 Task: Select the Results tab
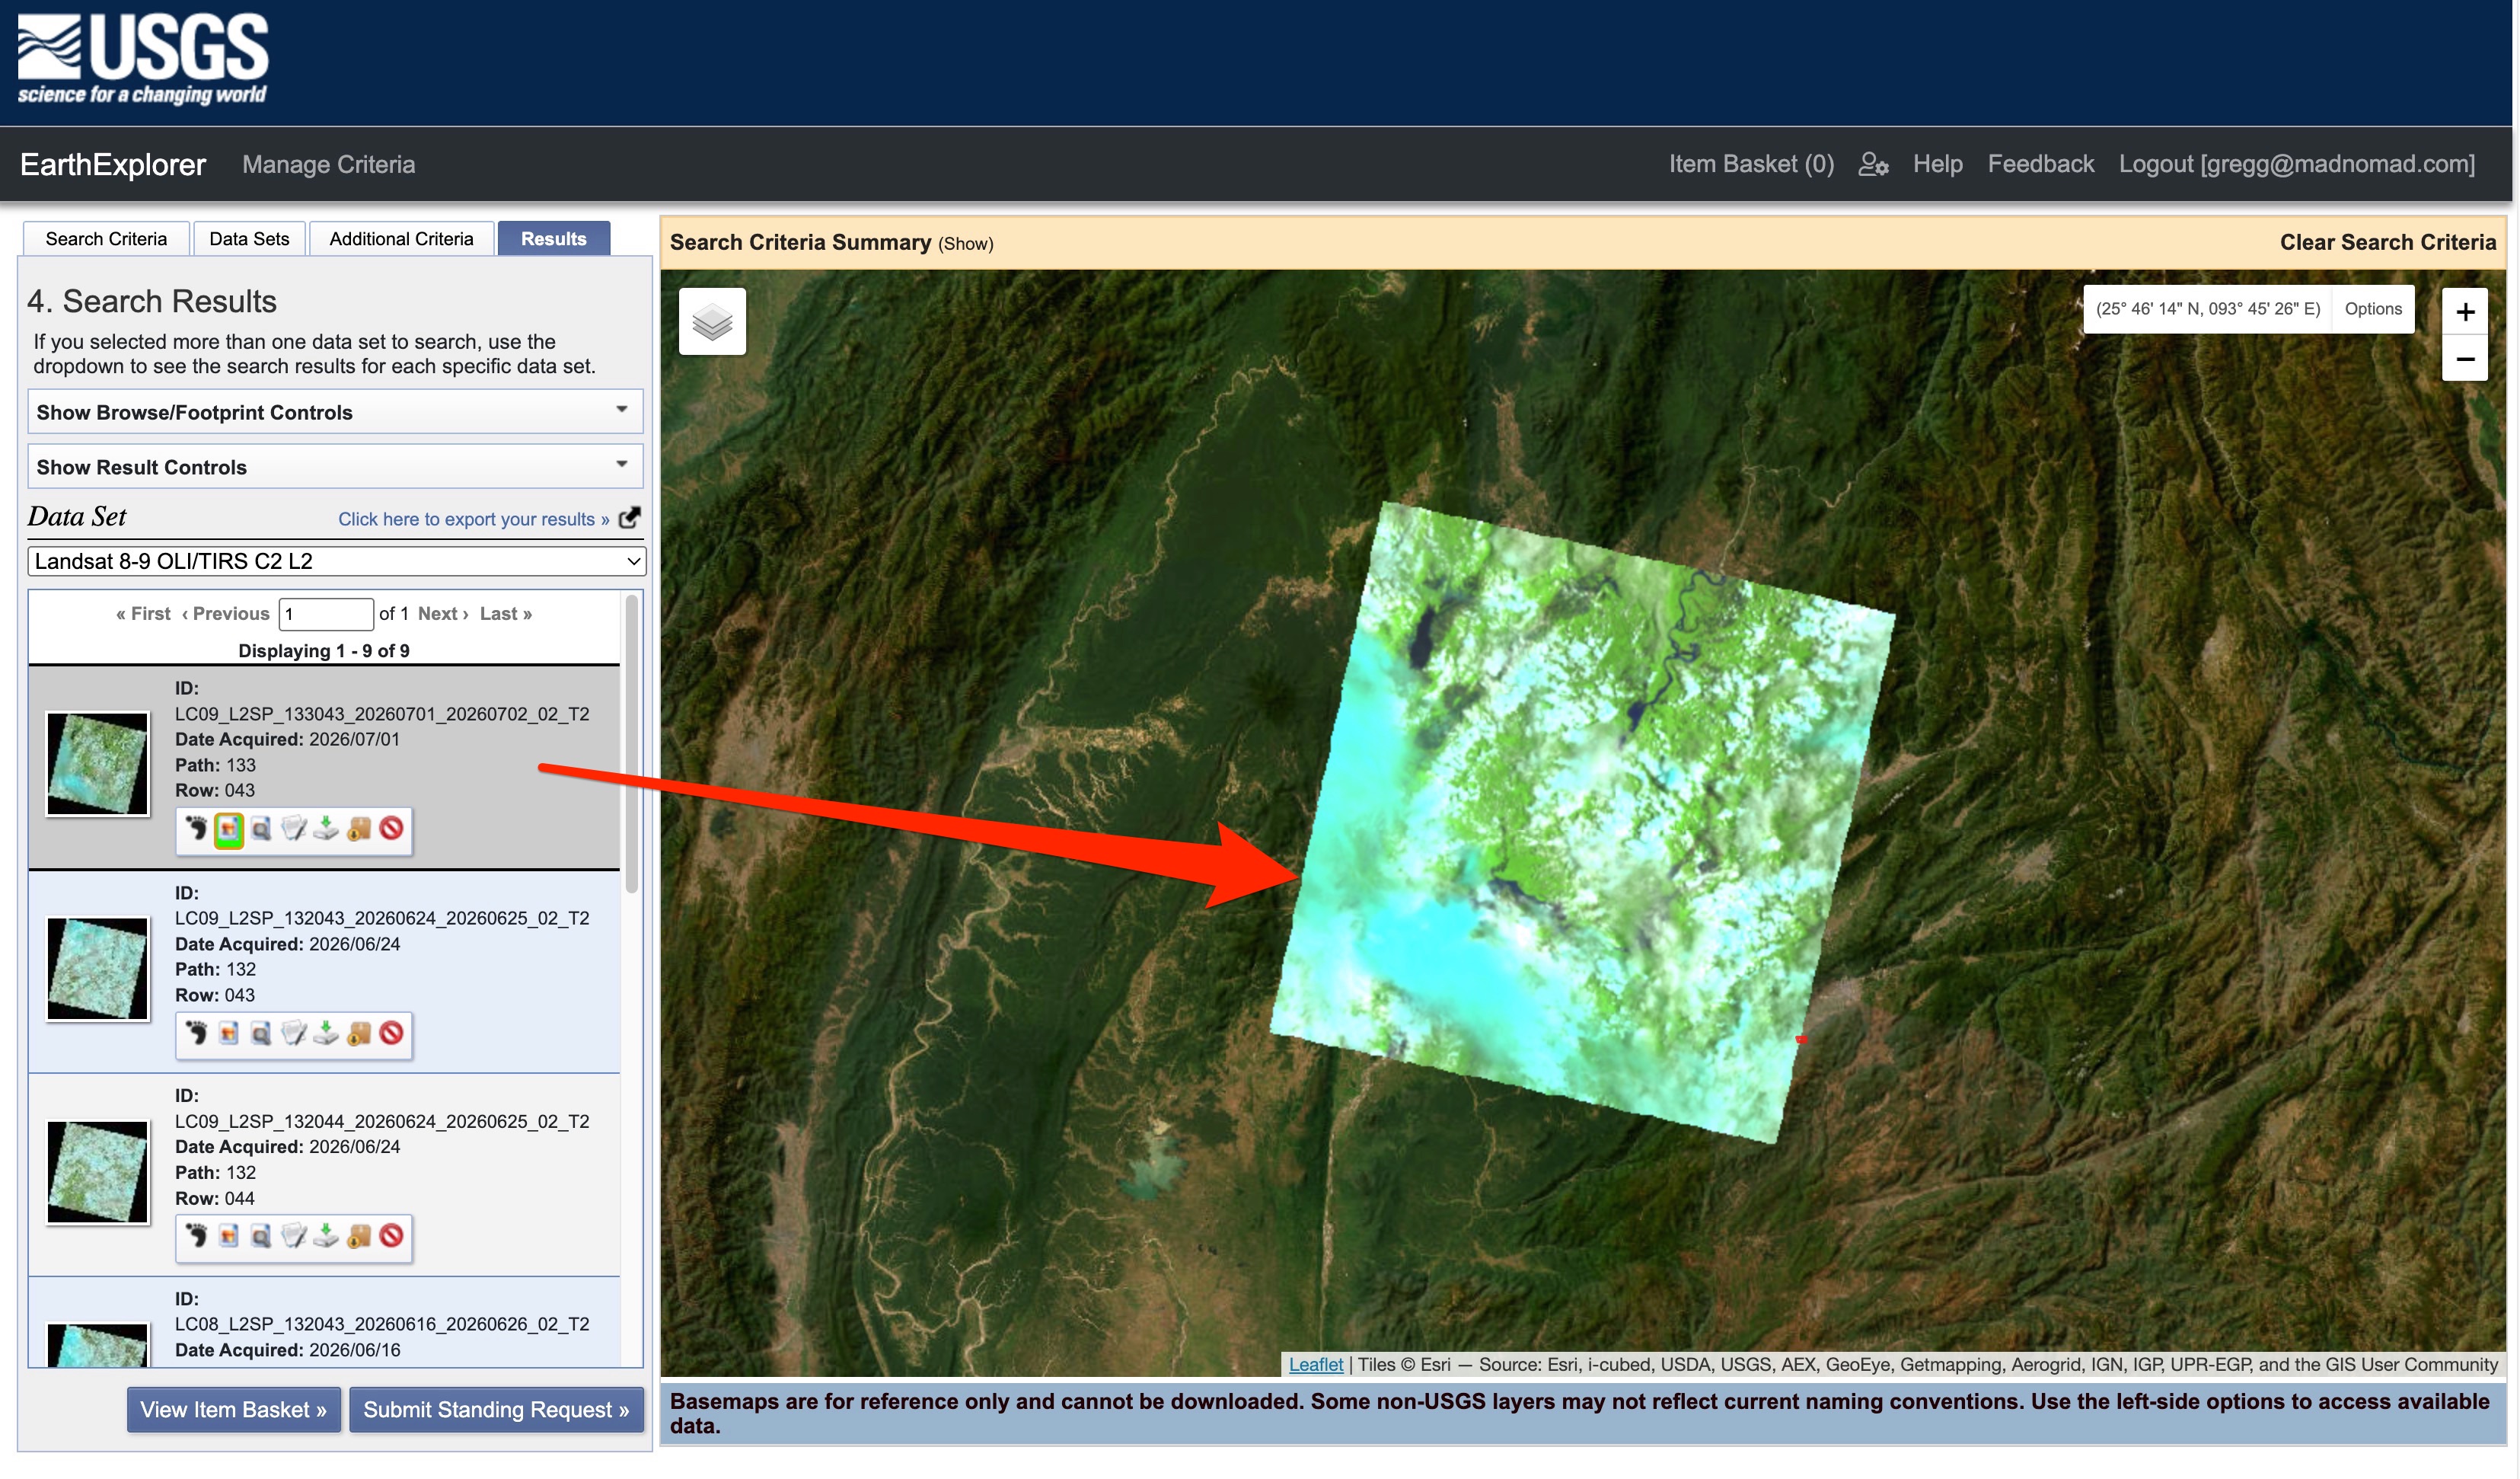pos(554,239)
